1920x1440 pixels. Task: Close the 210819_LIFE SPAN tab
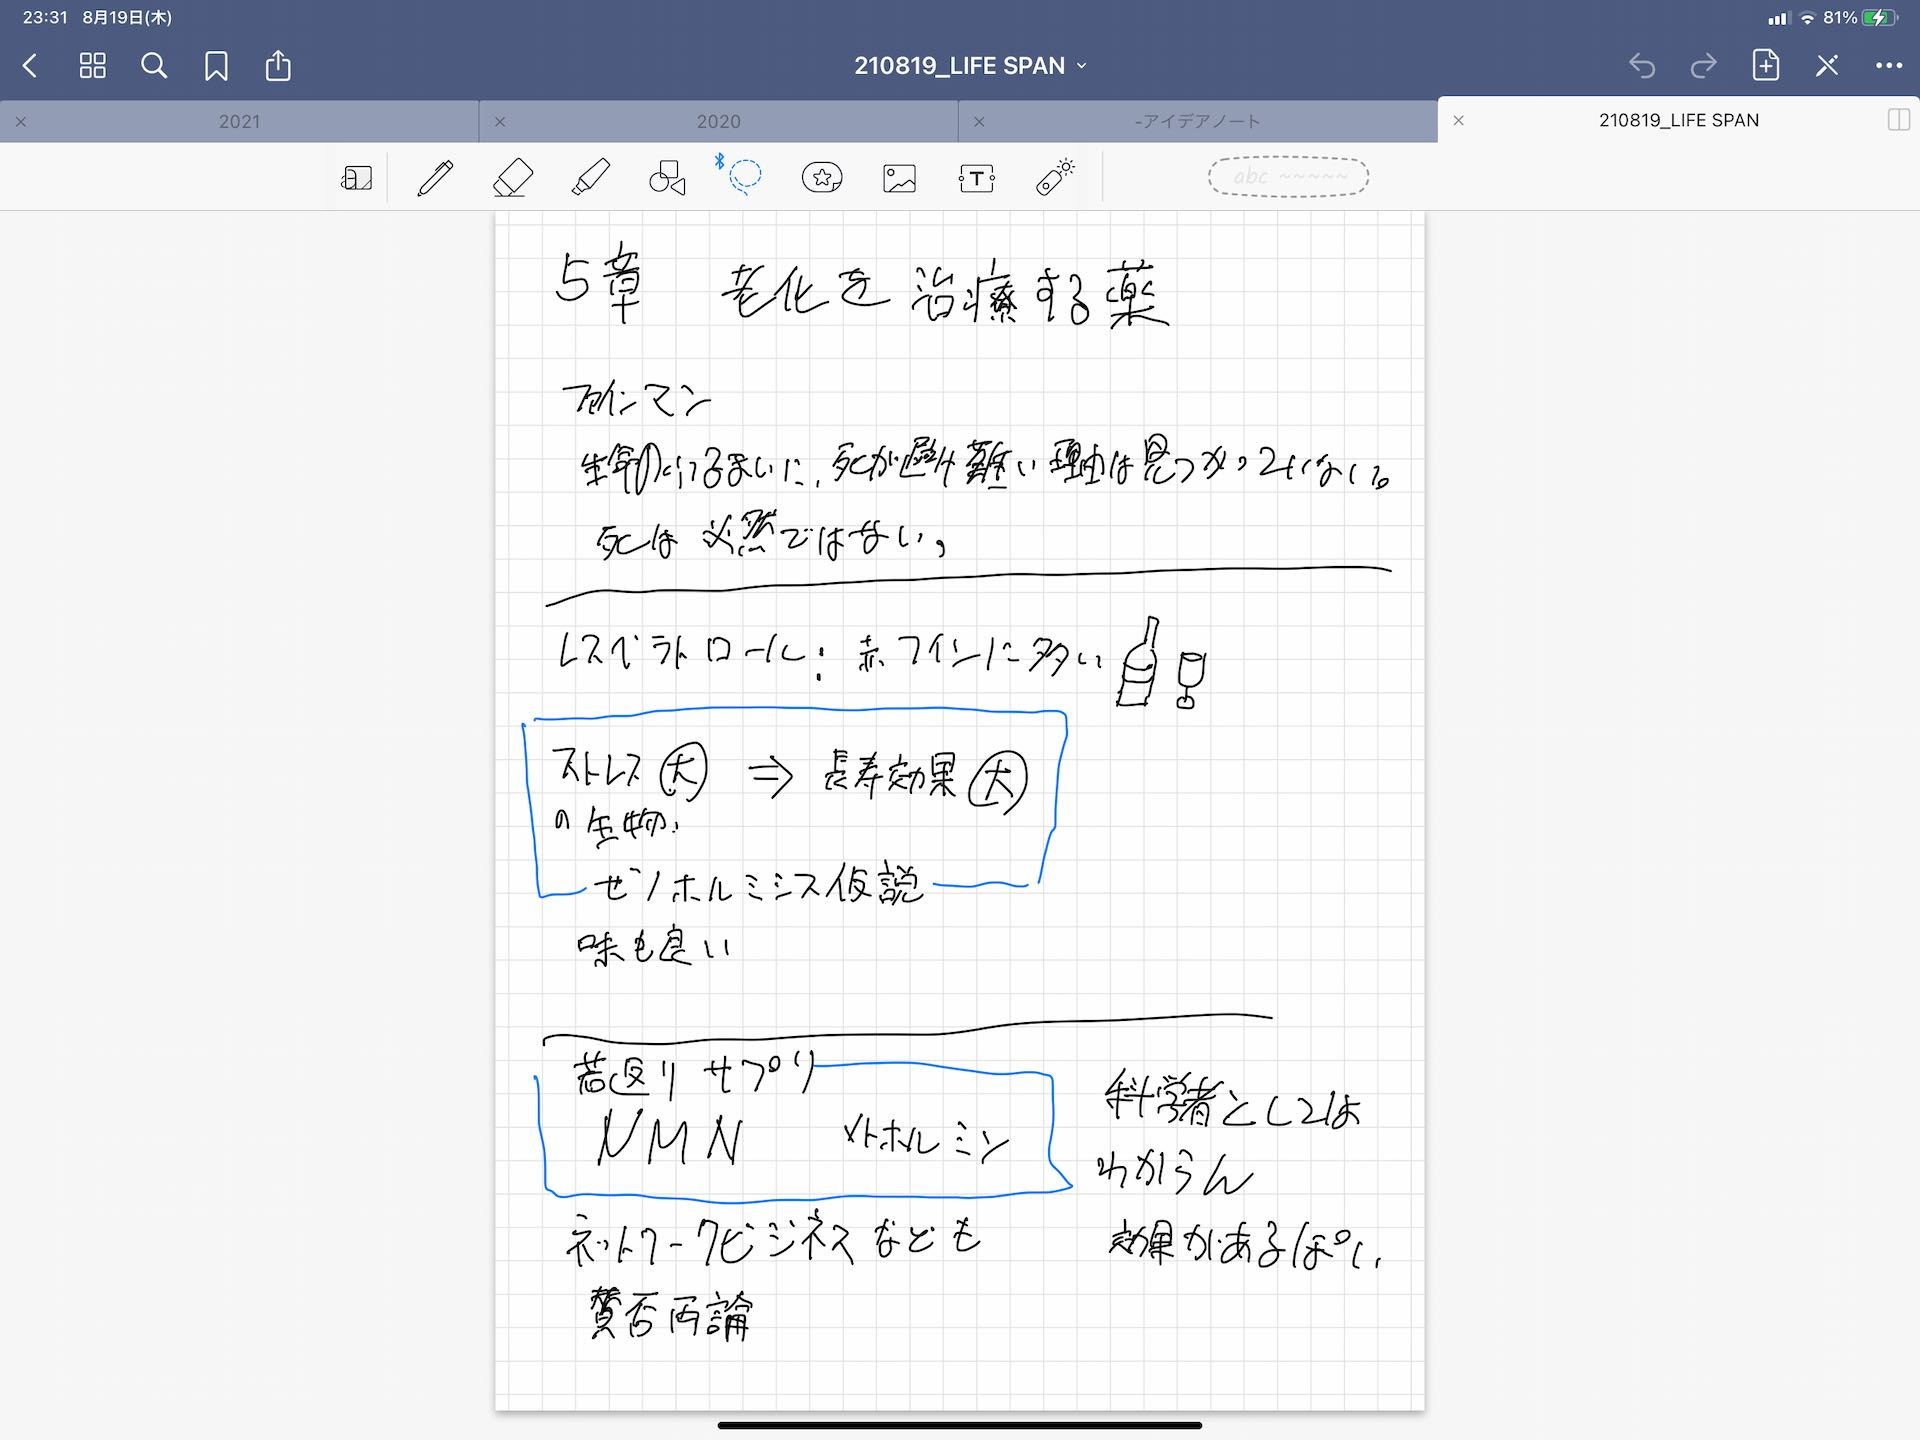[1458, 121]
